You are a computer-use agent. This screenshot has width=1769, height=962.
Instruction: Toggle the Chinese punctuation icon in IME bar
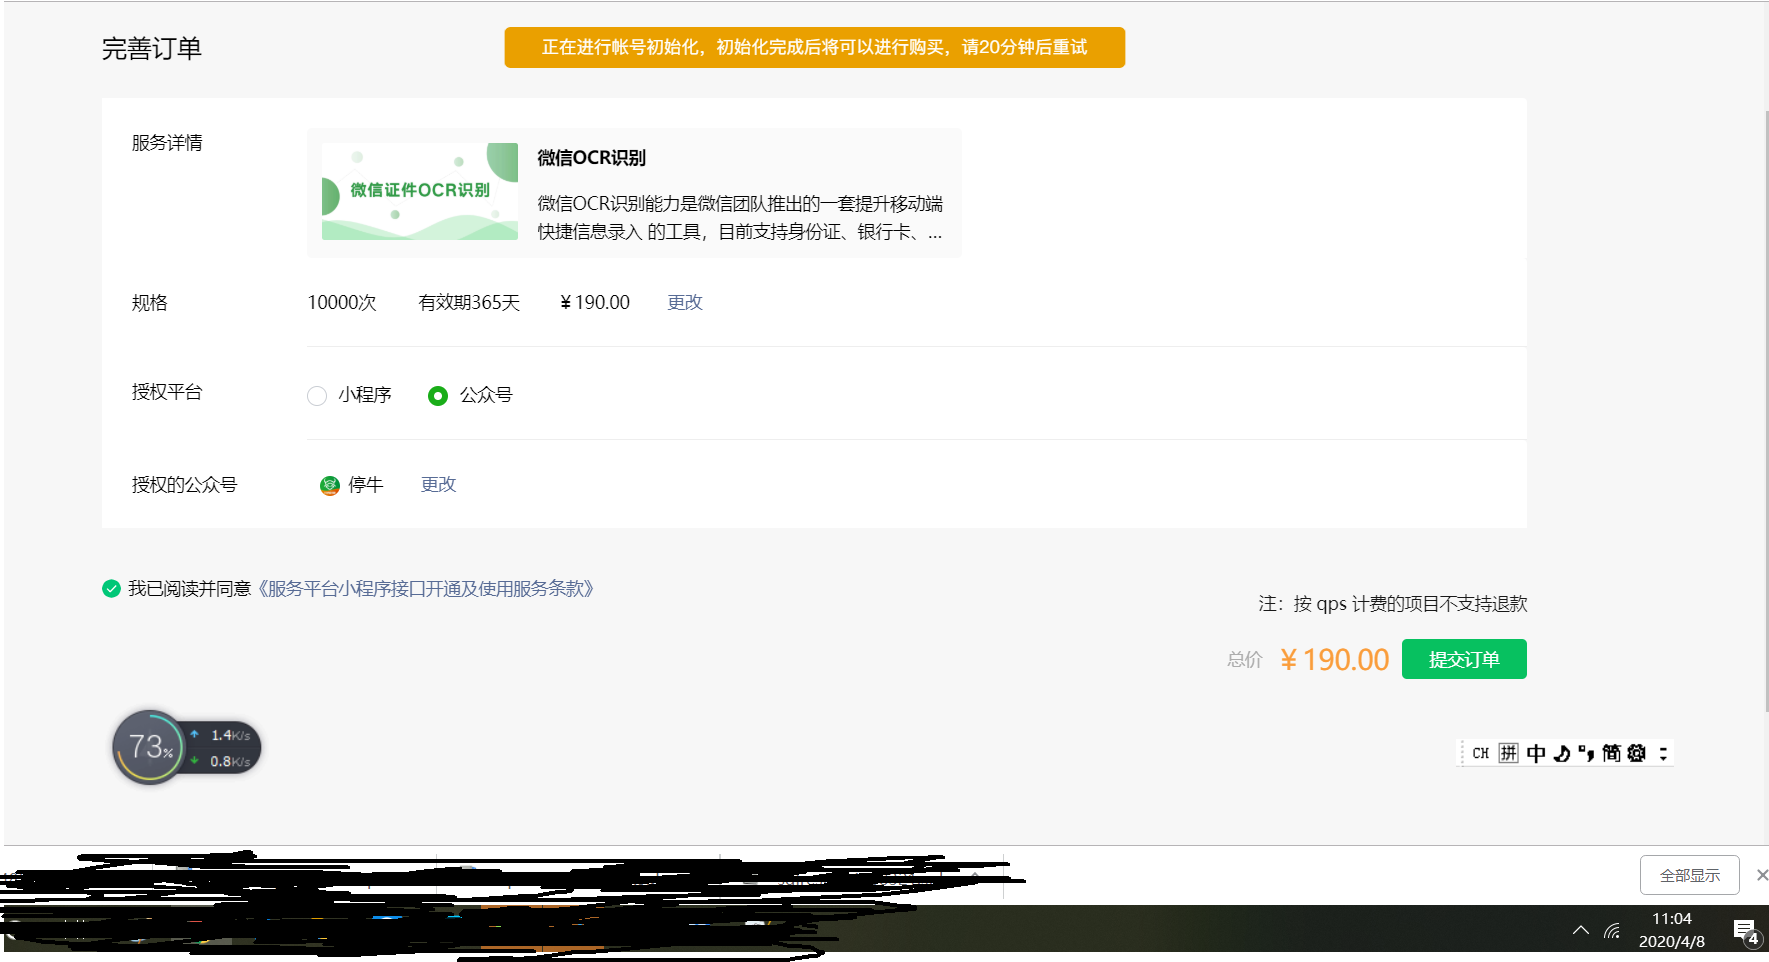click(x=1586, y=753)
